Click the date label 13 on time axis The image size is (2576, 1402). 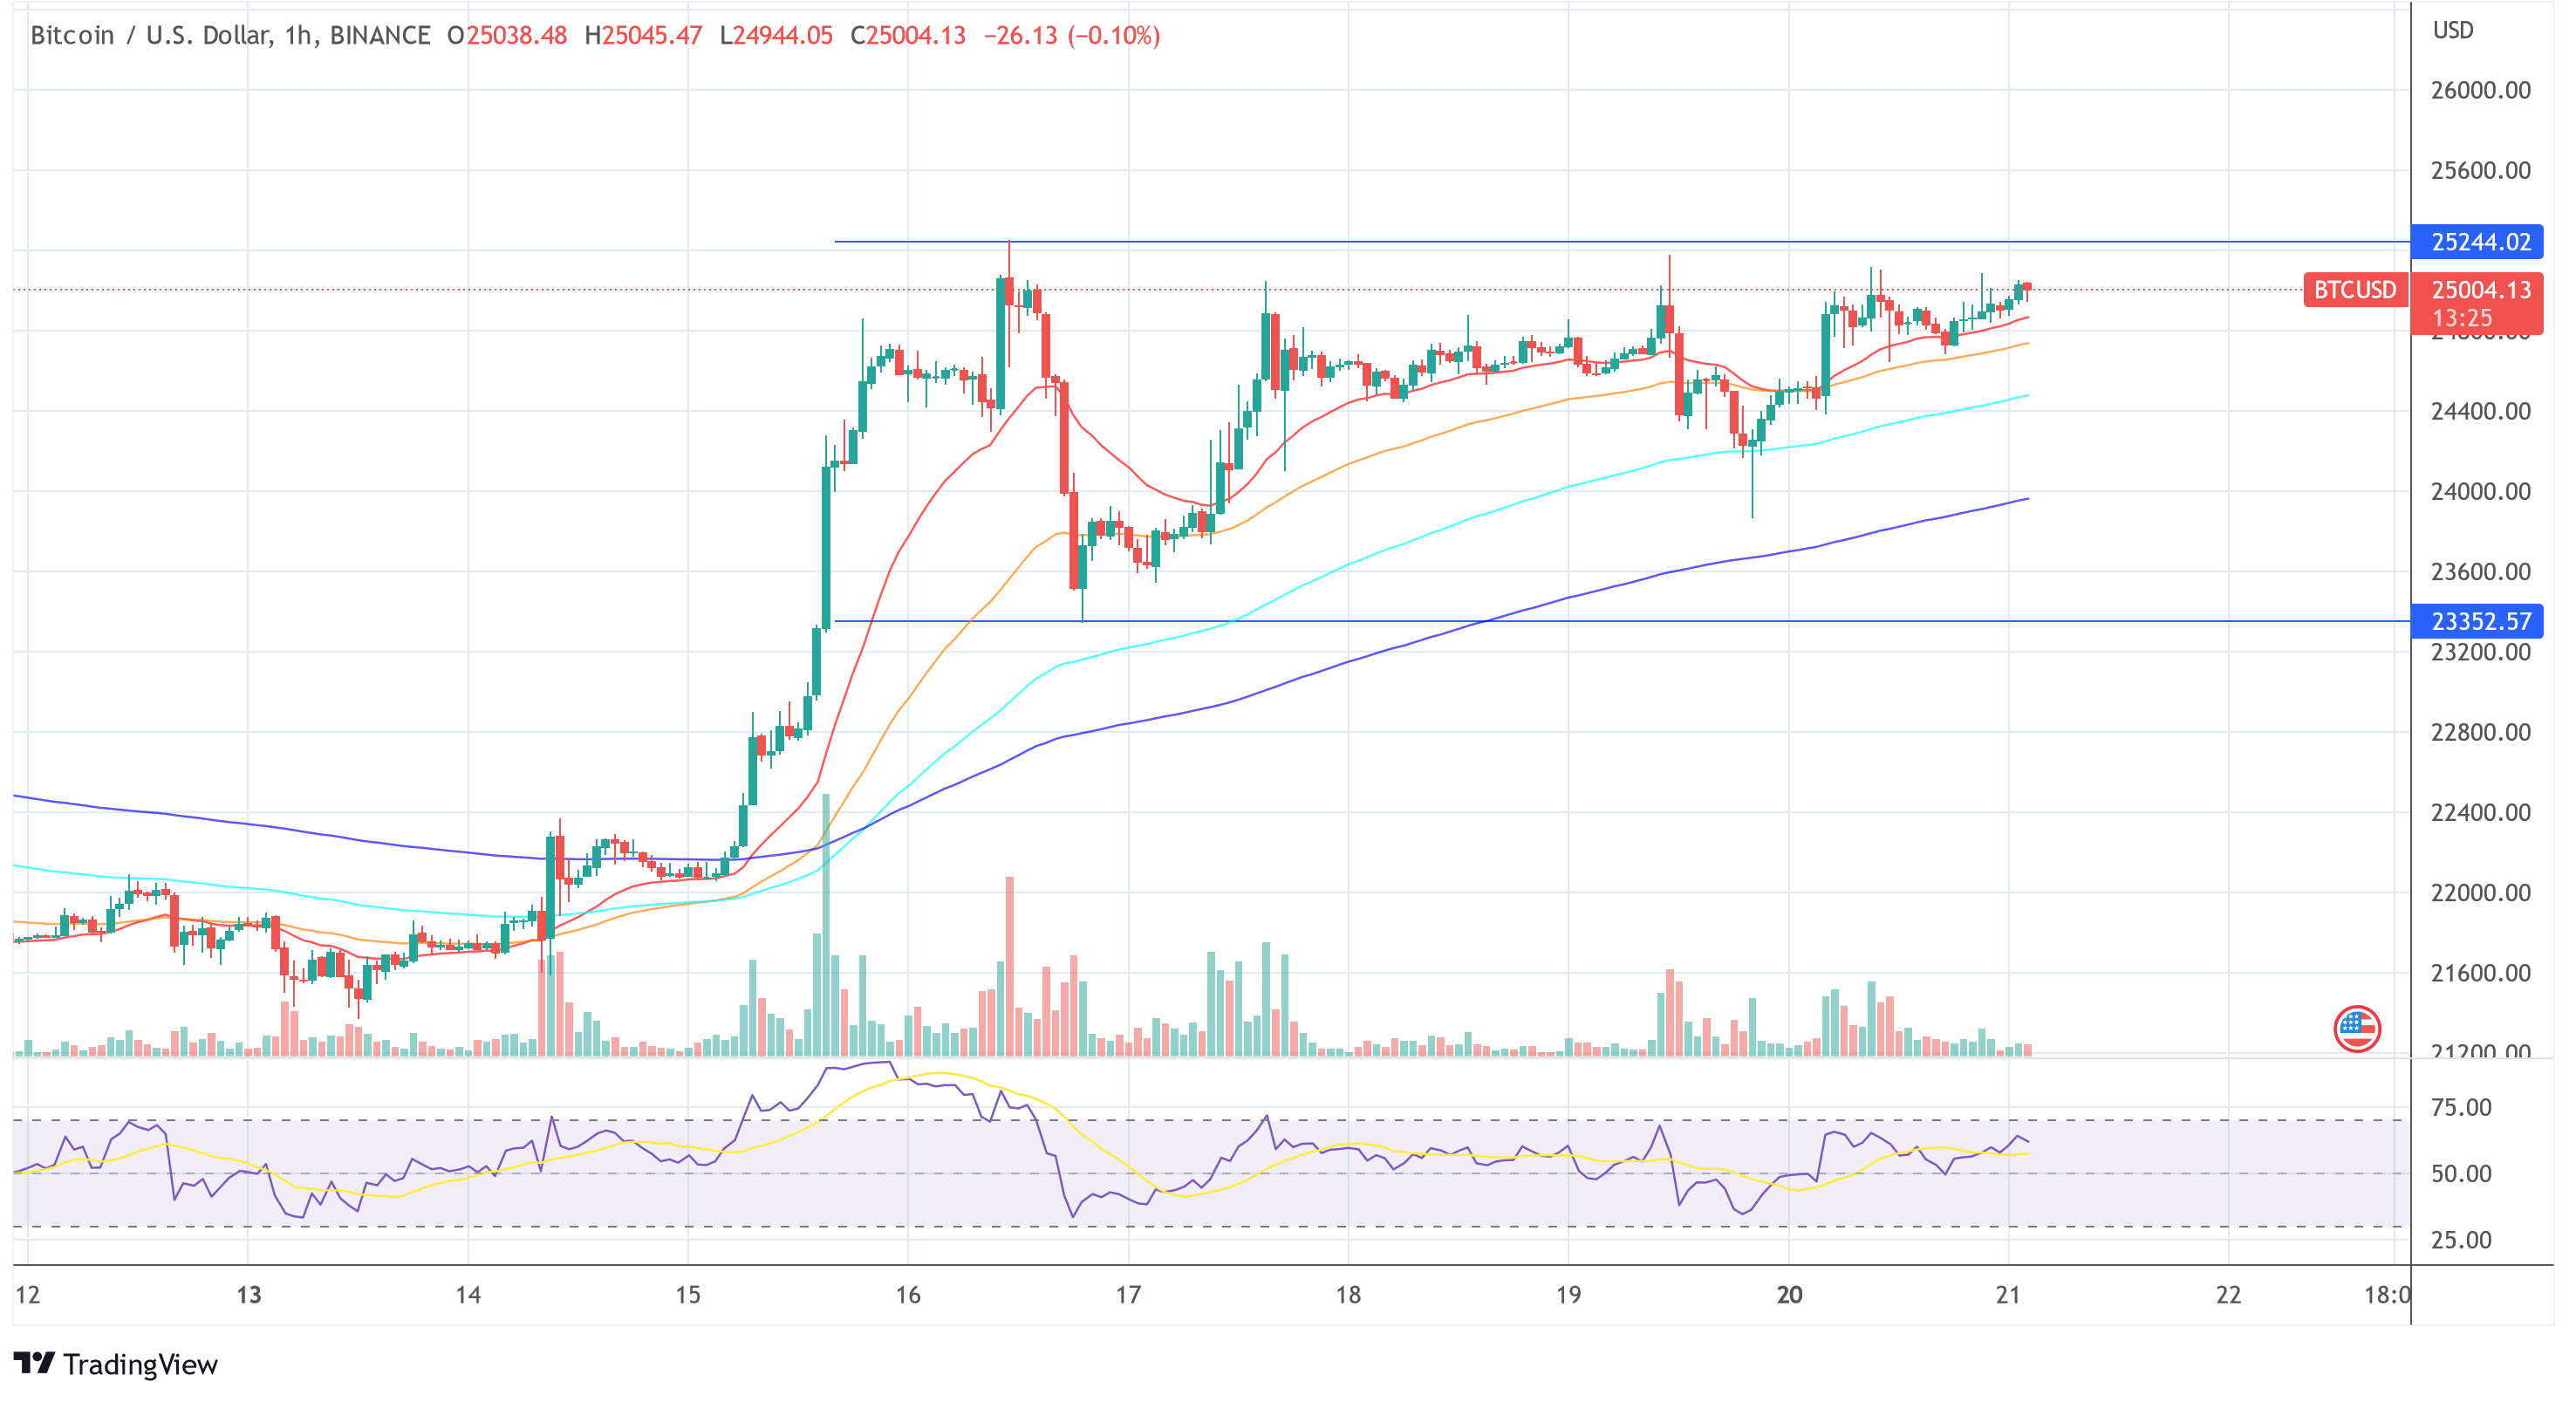point(248,1295)
